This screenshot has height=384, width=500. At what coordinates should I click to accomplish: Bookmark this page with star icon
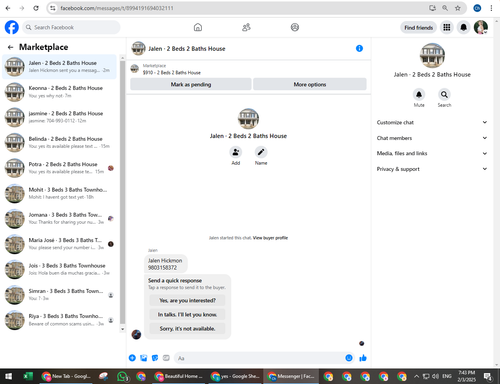pos(458,8)
